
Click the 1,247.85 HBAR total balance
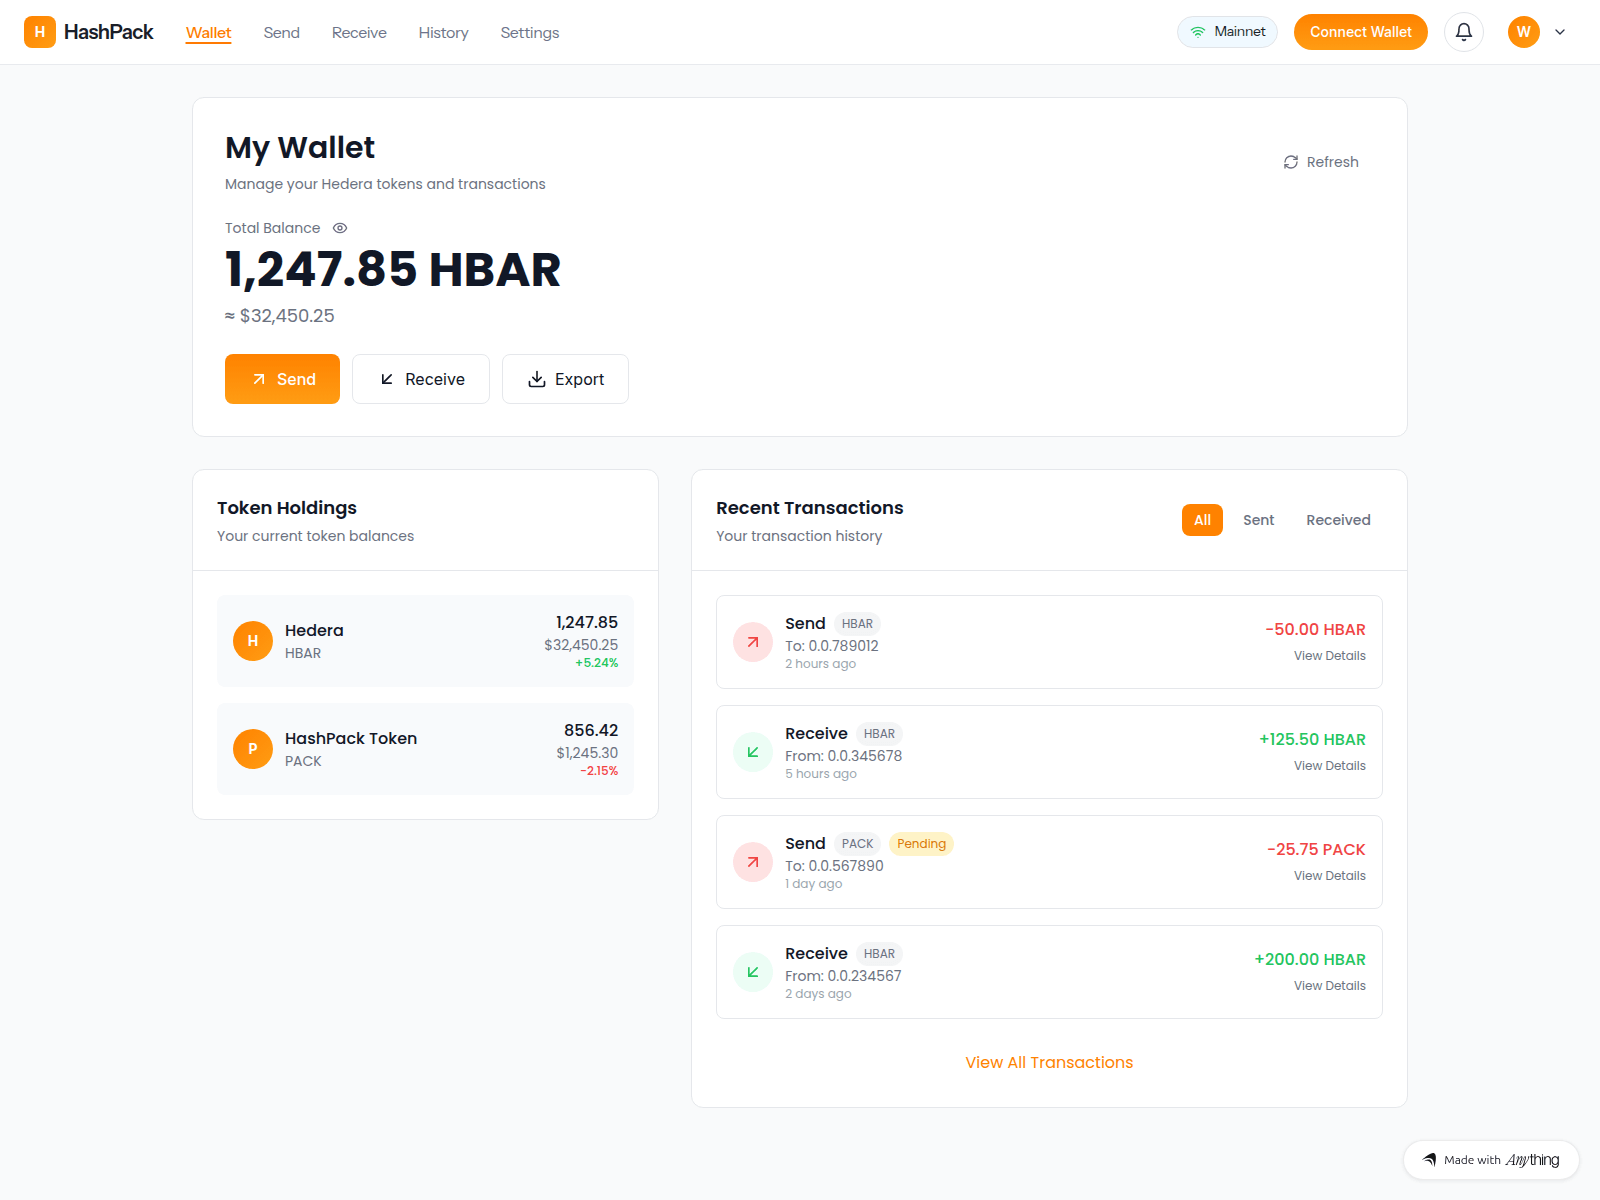point(393,270)
